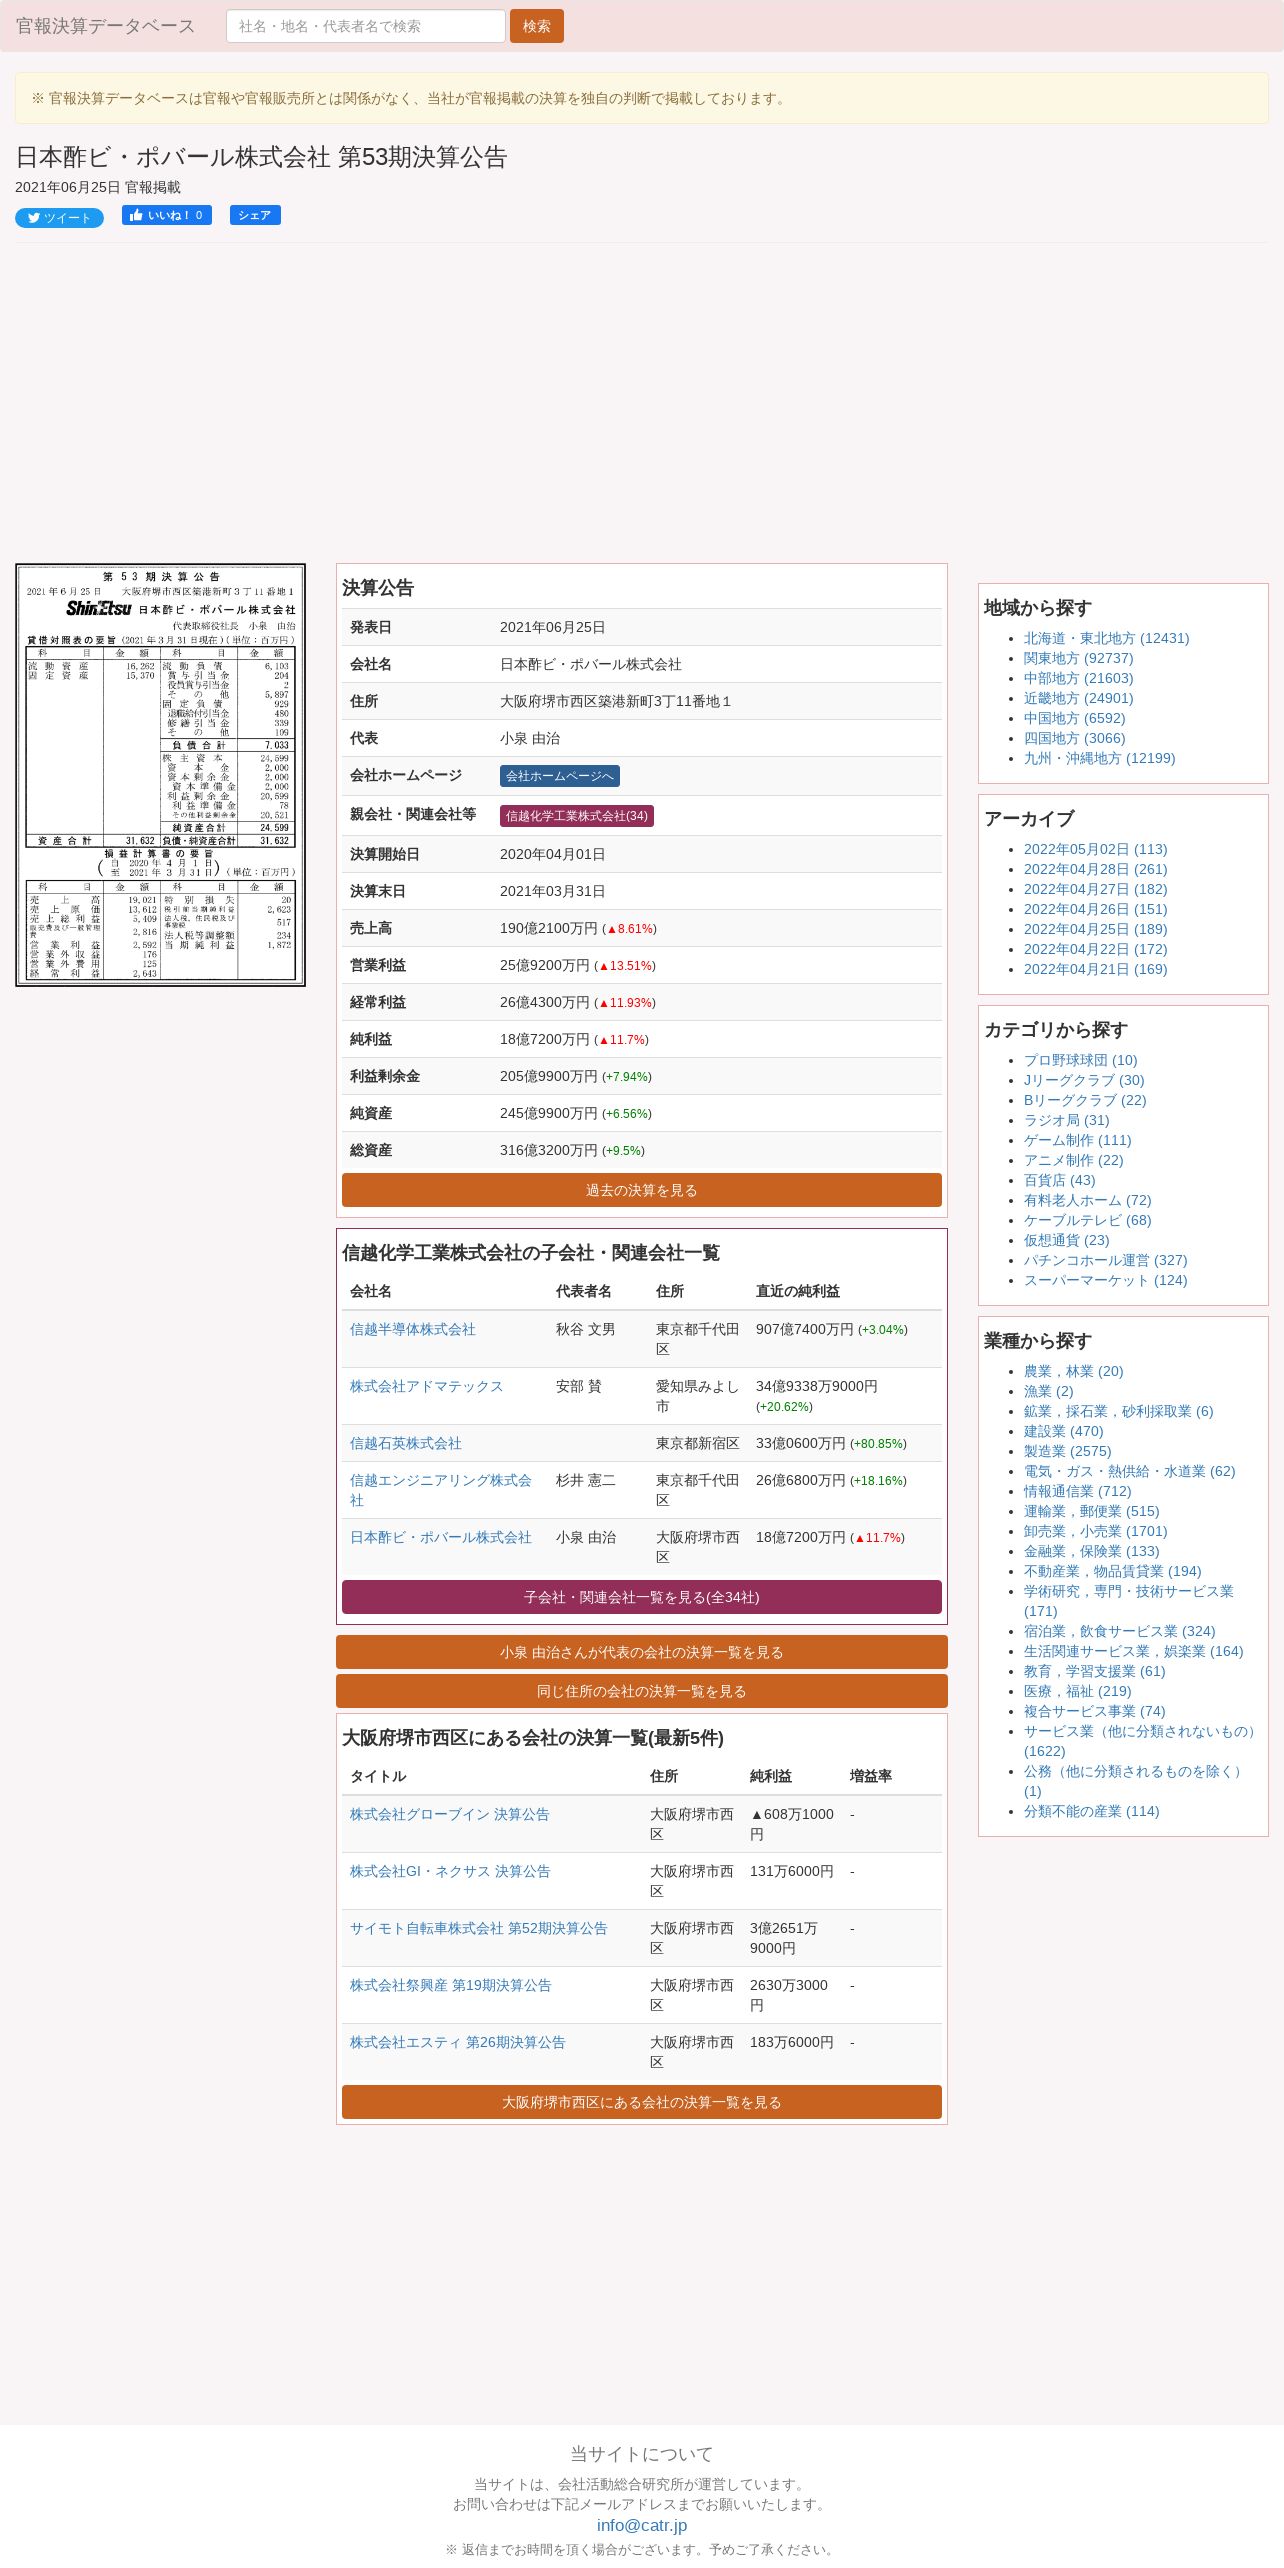Click 子会社・関連会社一覧を見る(全34社) button
1284x2568 pixels.
642,1597
